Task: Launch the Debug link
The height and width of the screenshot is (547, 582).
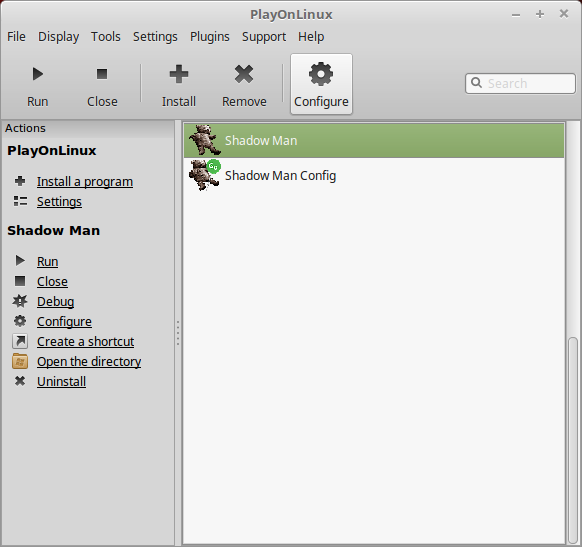Action: click(x=55, y=302)
